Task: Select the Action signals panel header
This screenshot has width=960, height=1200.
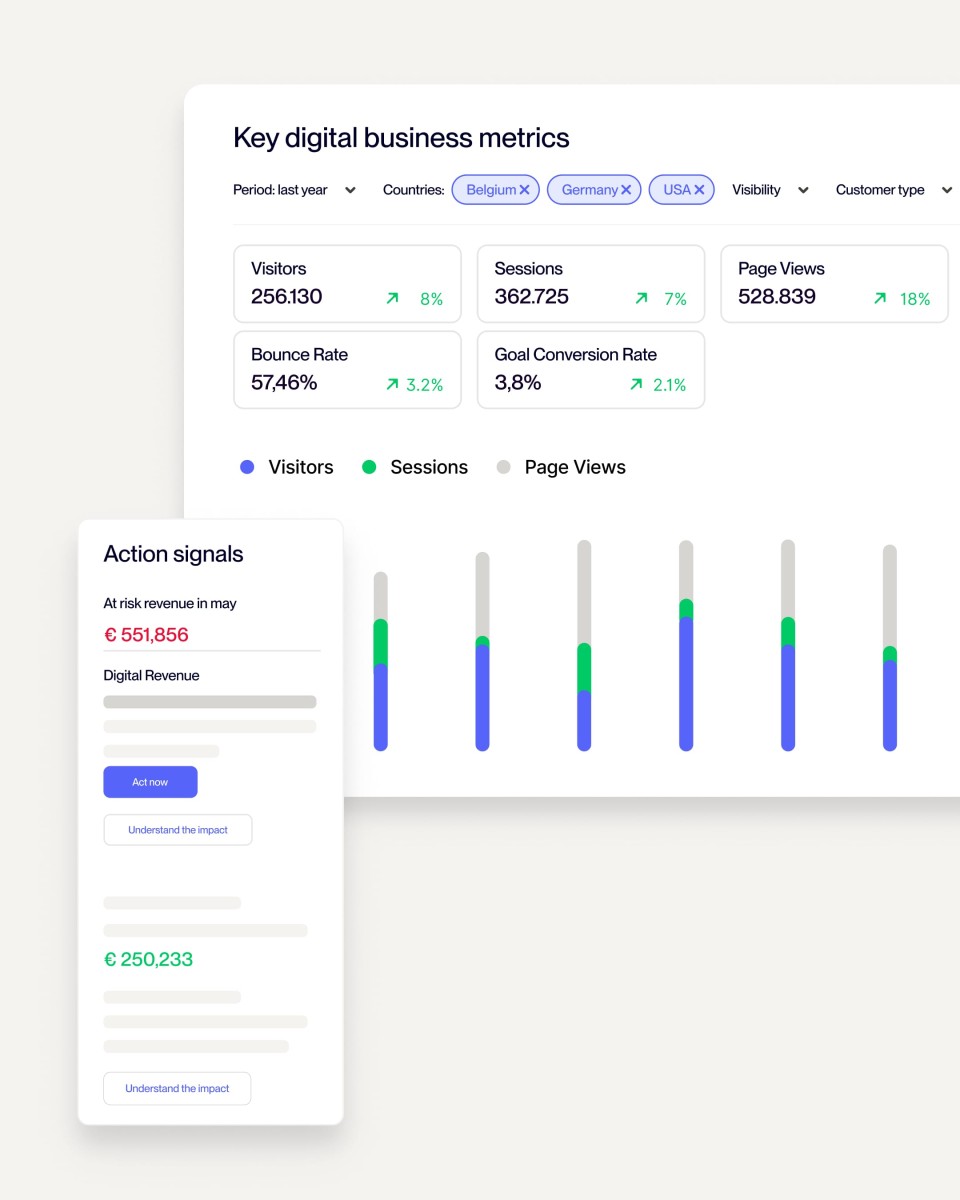Action: (x=174, y=554)
